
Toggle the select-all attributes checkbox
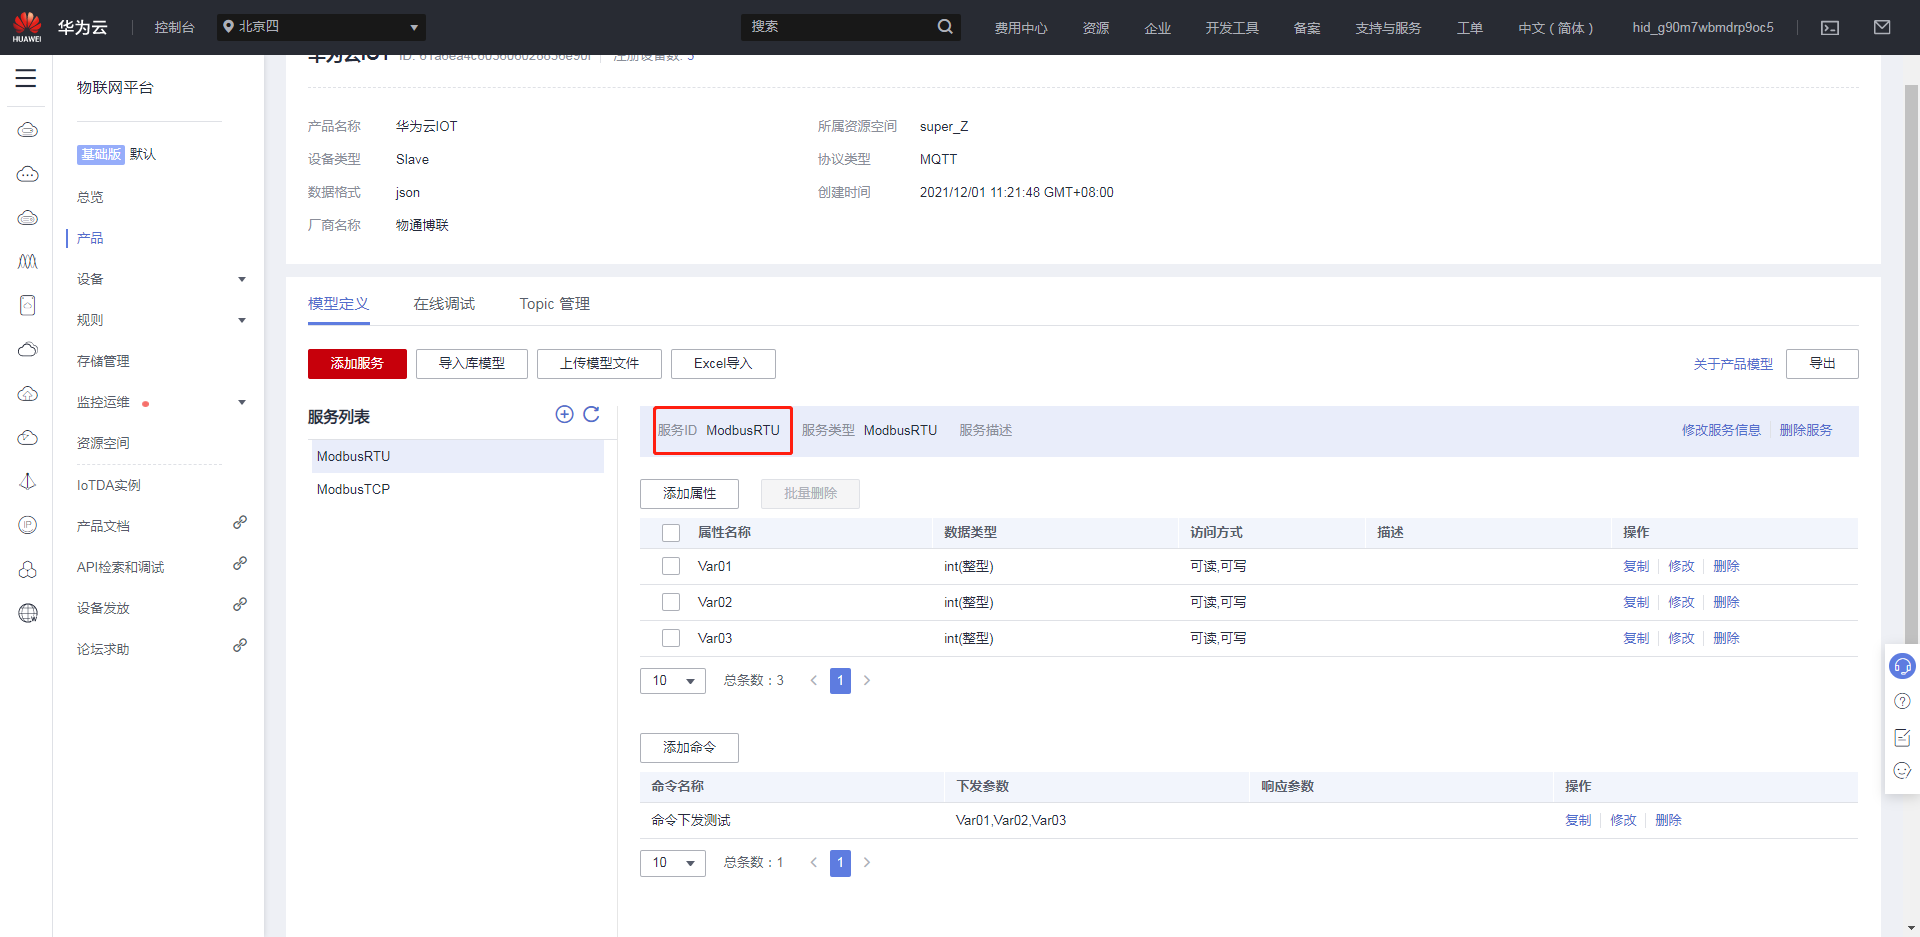coord(671,533)
